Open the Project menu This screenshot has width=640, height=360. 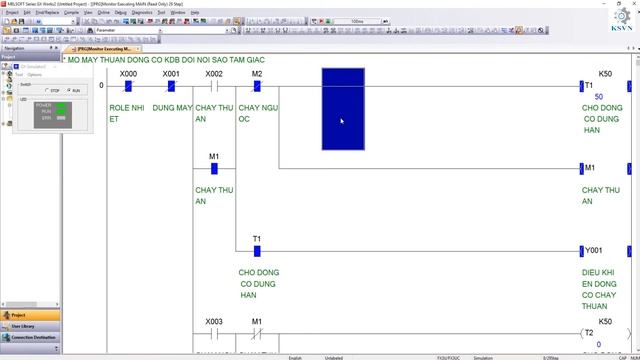click(12, 13)
